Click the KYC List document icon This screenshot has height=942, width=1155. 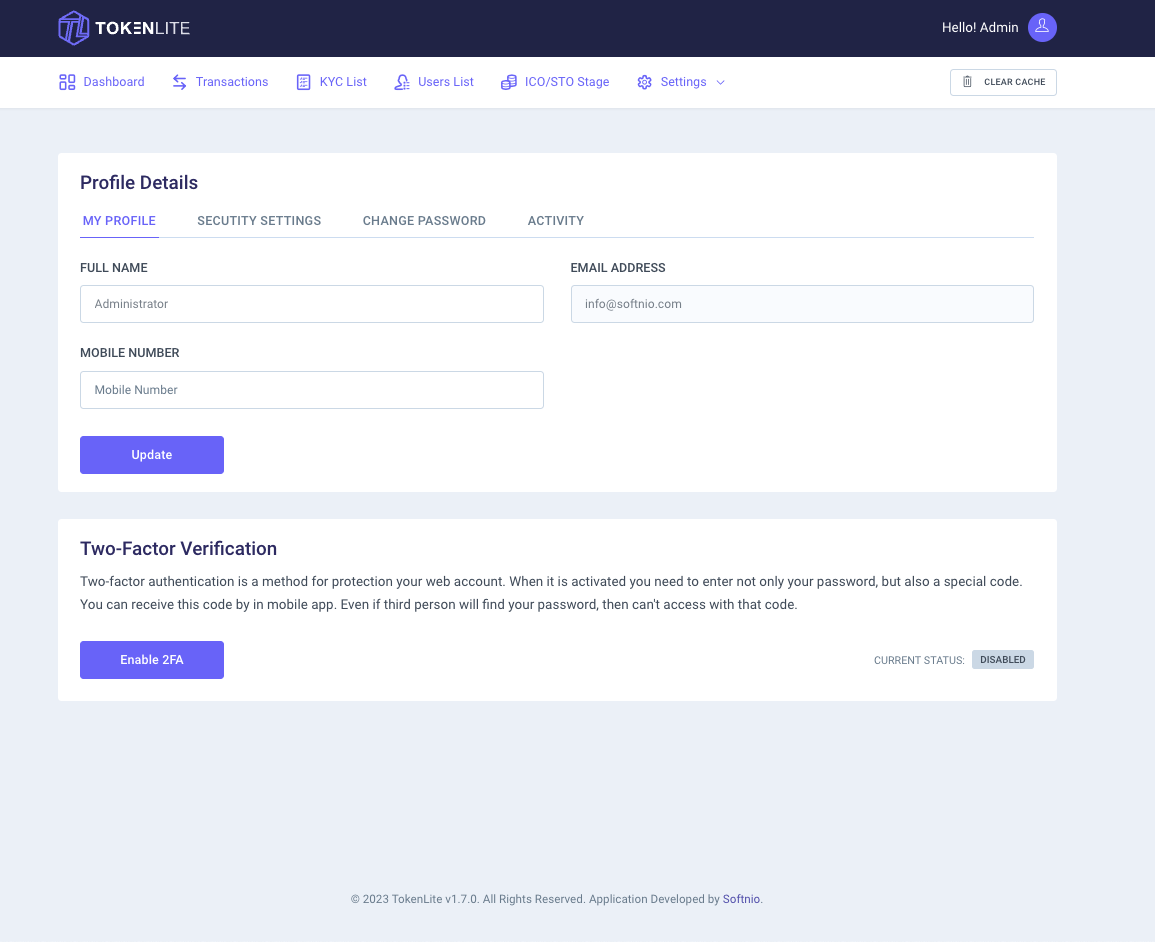pyautogui.click(x=303, y=82)
